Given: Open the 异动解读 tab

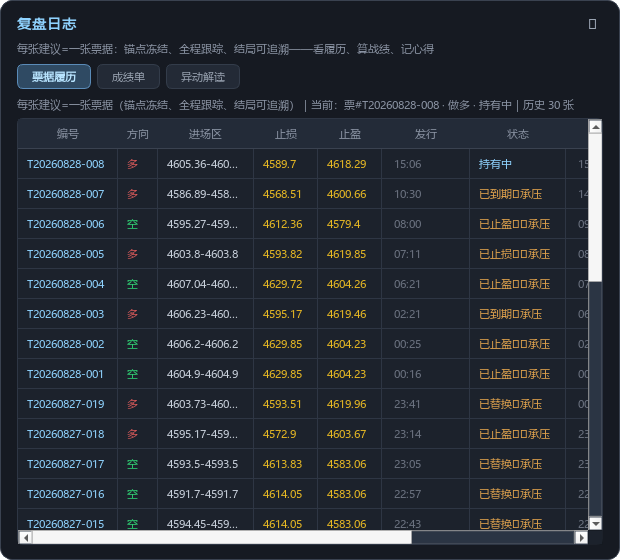Looking at the screenshot, I should pyautogui.click(x=203, y=77).
